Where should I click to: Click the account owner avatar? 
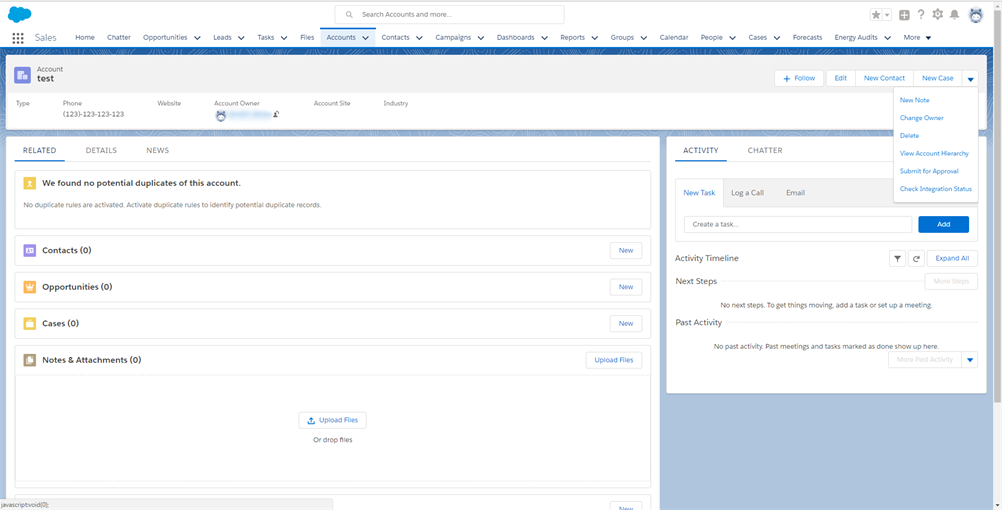tap(221, 116)
